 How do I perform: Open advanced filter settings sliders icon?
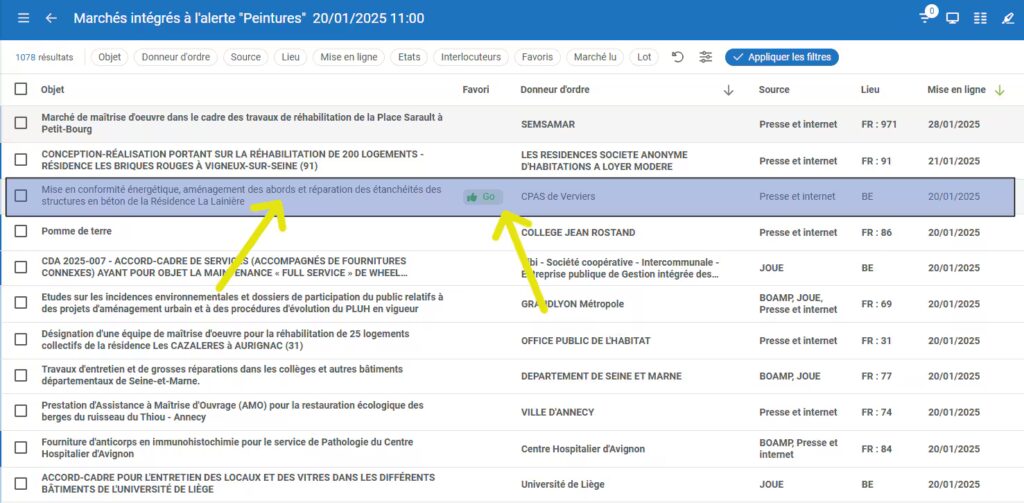[x=706, y=57]
